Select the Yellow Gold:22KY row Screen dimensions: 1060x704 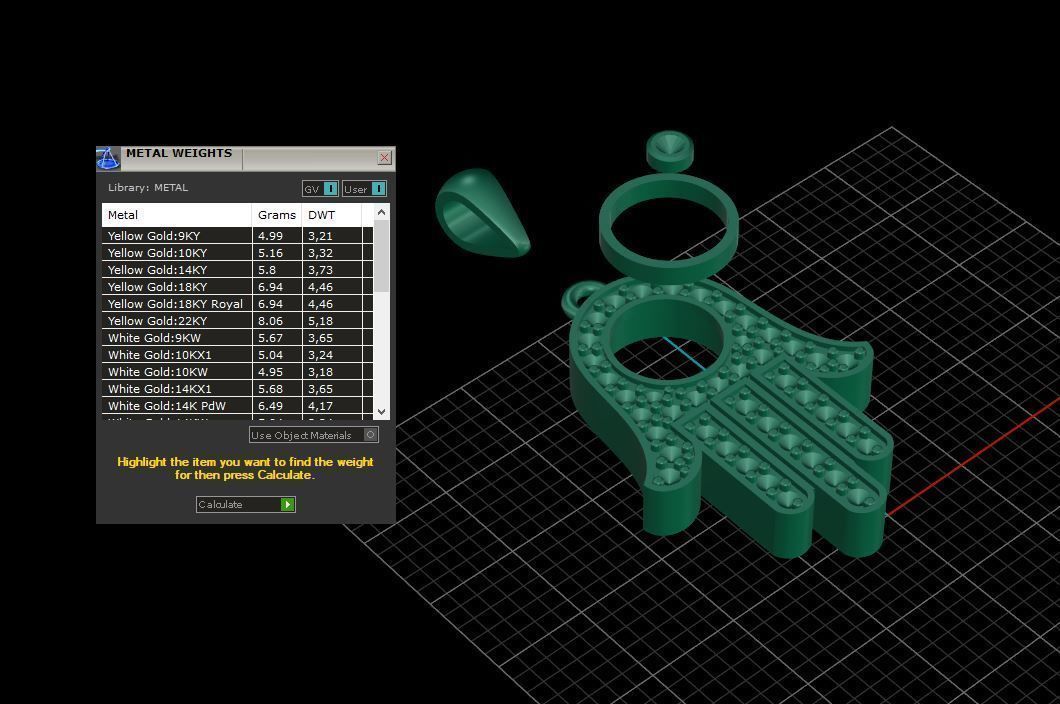click(x=237, y=321)
